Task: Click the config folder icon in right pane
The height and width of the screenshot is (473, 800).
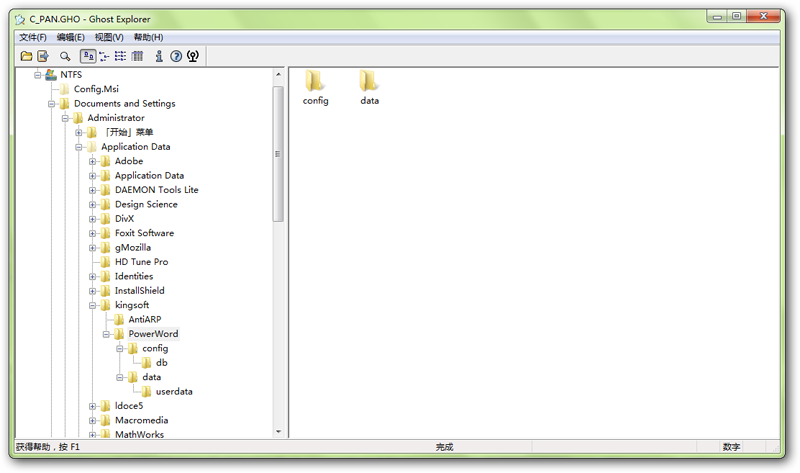Action: [x=315, y=81]
